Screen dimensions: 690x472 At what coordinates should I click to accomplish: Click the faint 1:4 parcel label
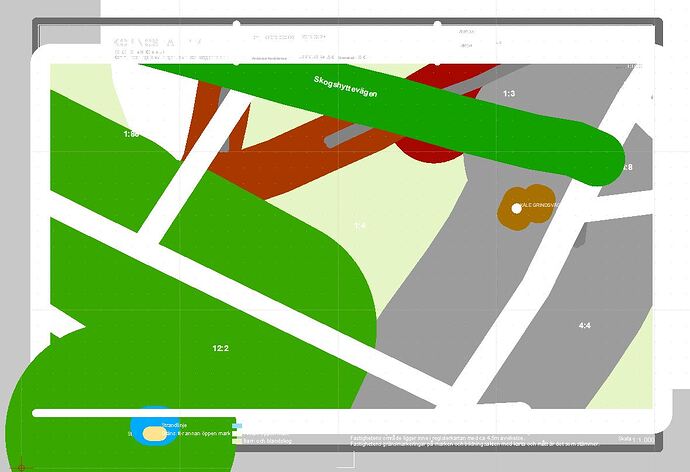(360, 226)
